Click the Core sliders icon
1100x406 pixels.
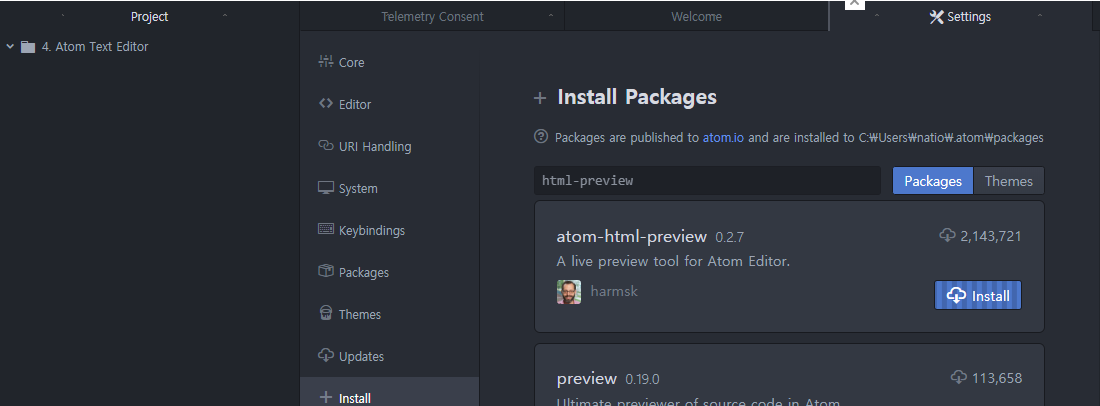326,62
